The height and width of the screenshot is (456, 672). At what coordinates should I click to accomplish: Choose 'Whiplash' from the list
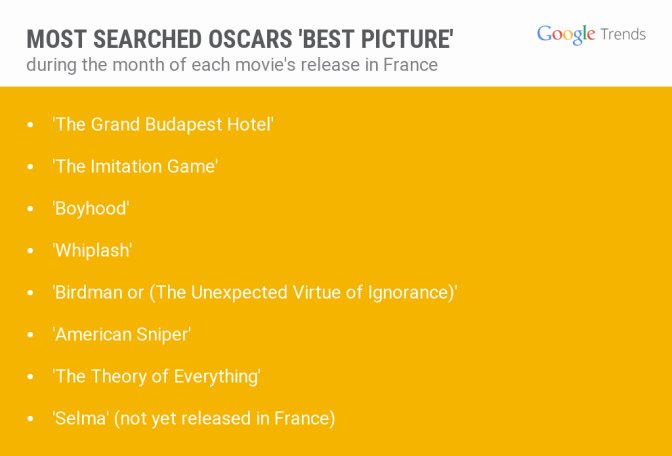[x=92, y=251]
